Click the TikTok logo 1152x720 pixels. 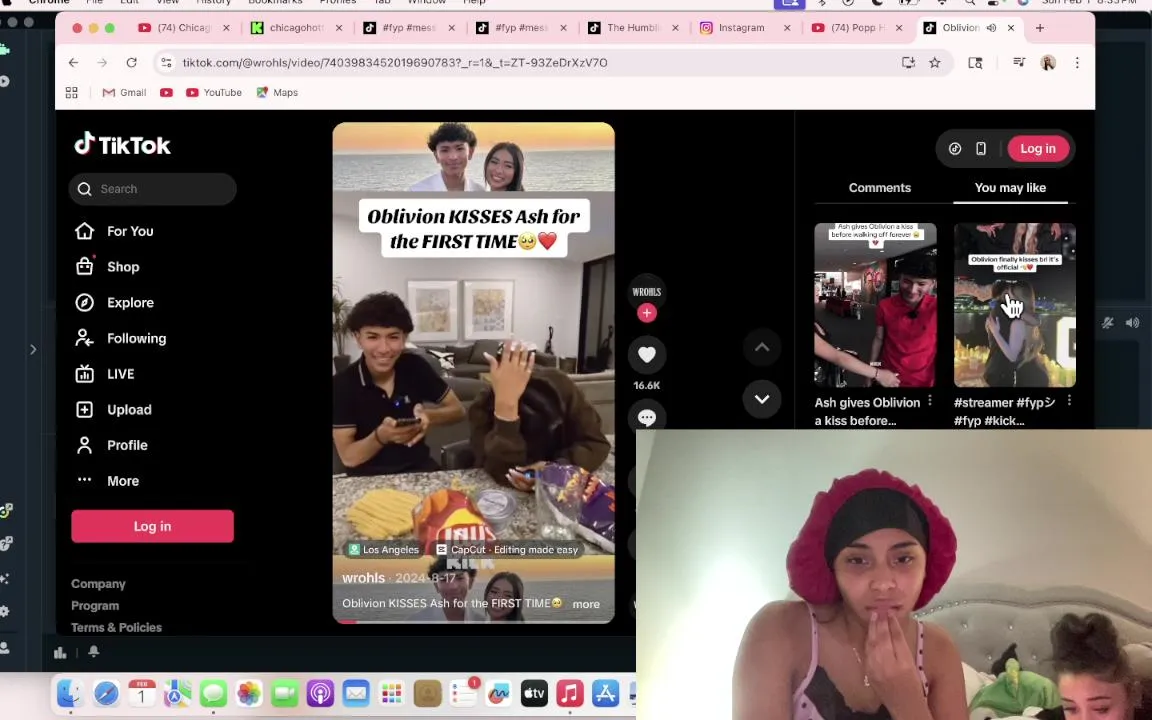[122, 145]
